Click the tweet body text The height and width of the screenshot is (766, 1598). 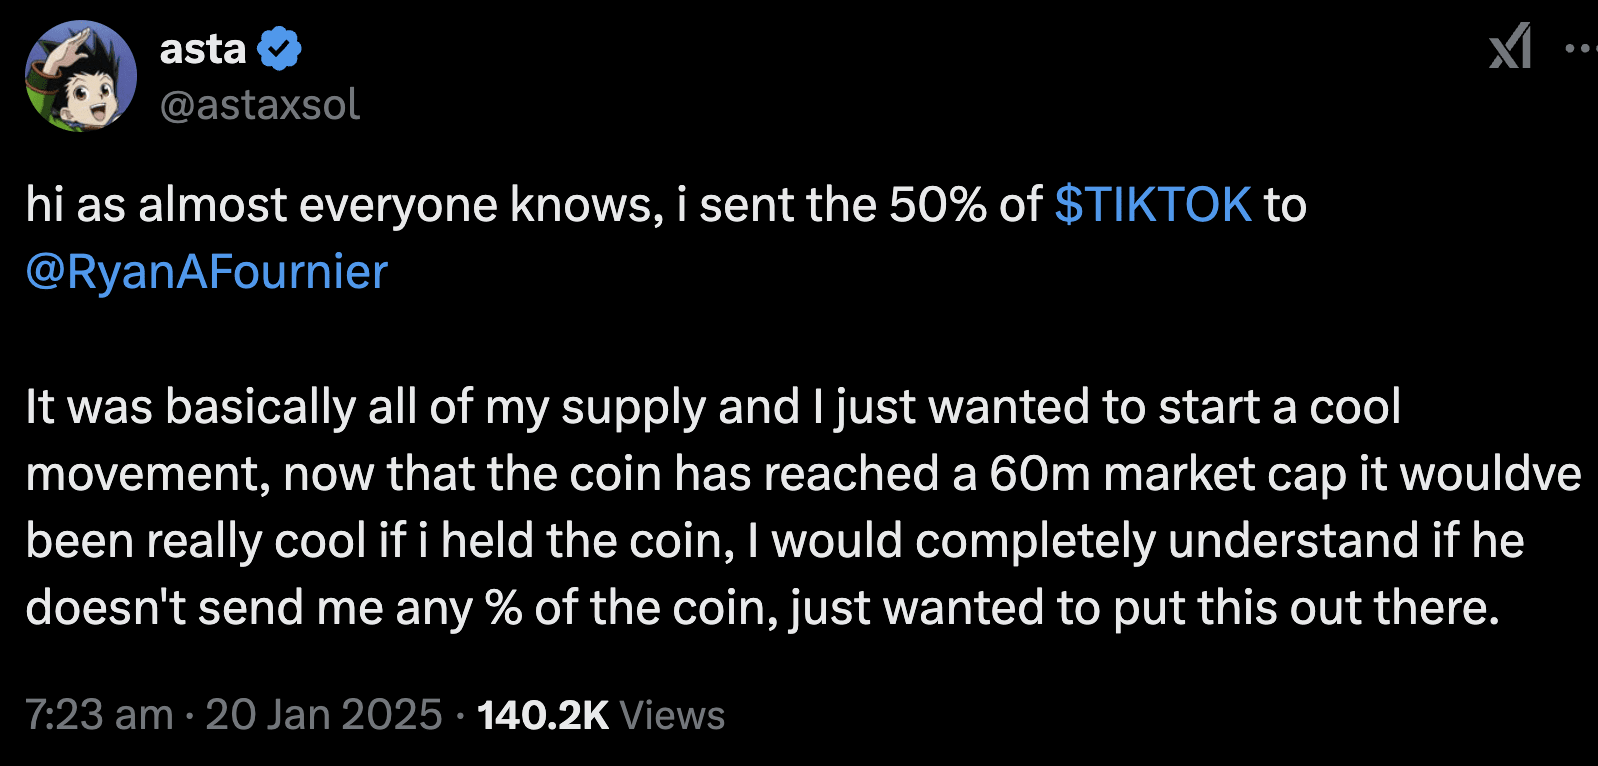pos(700,473)
